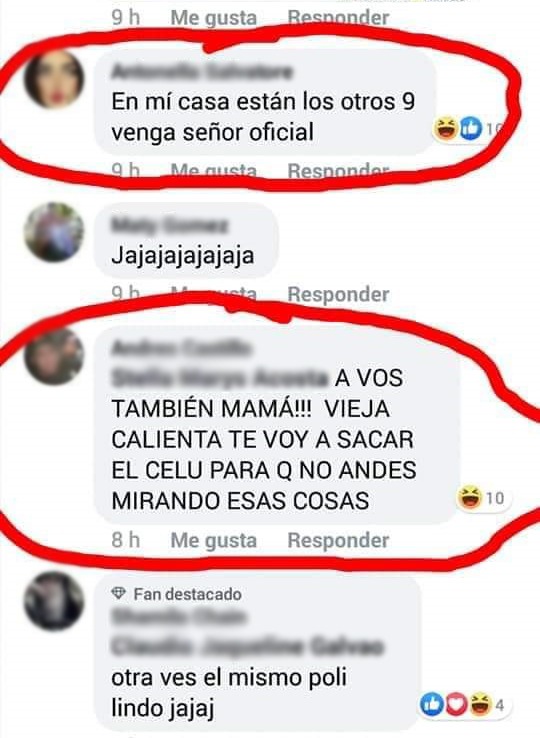Click the blurred tagged name before "A VOS"
540x738 pixels.
click(x=220, y=378)
